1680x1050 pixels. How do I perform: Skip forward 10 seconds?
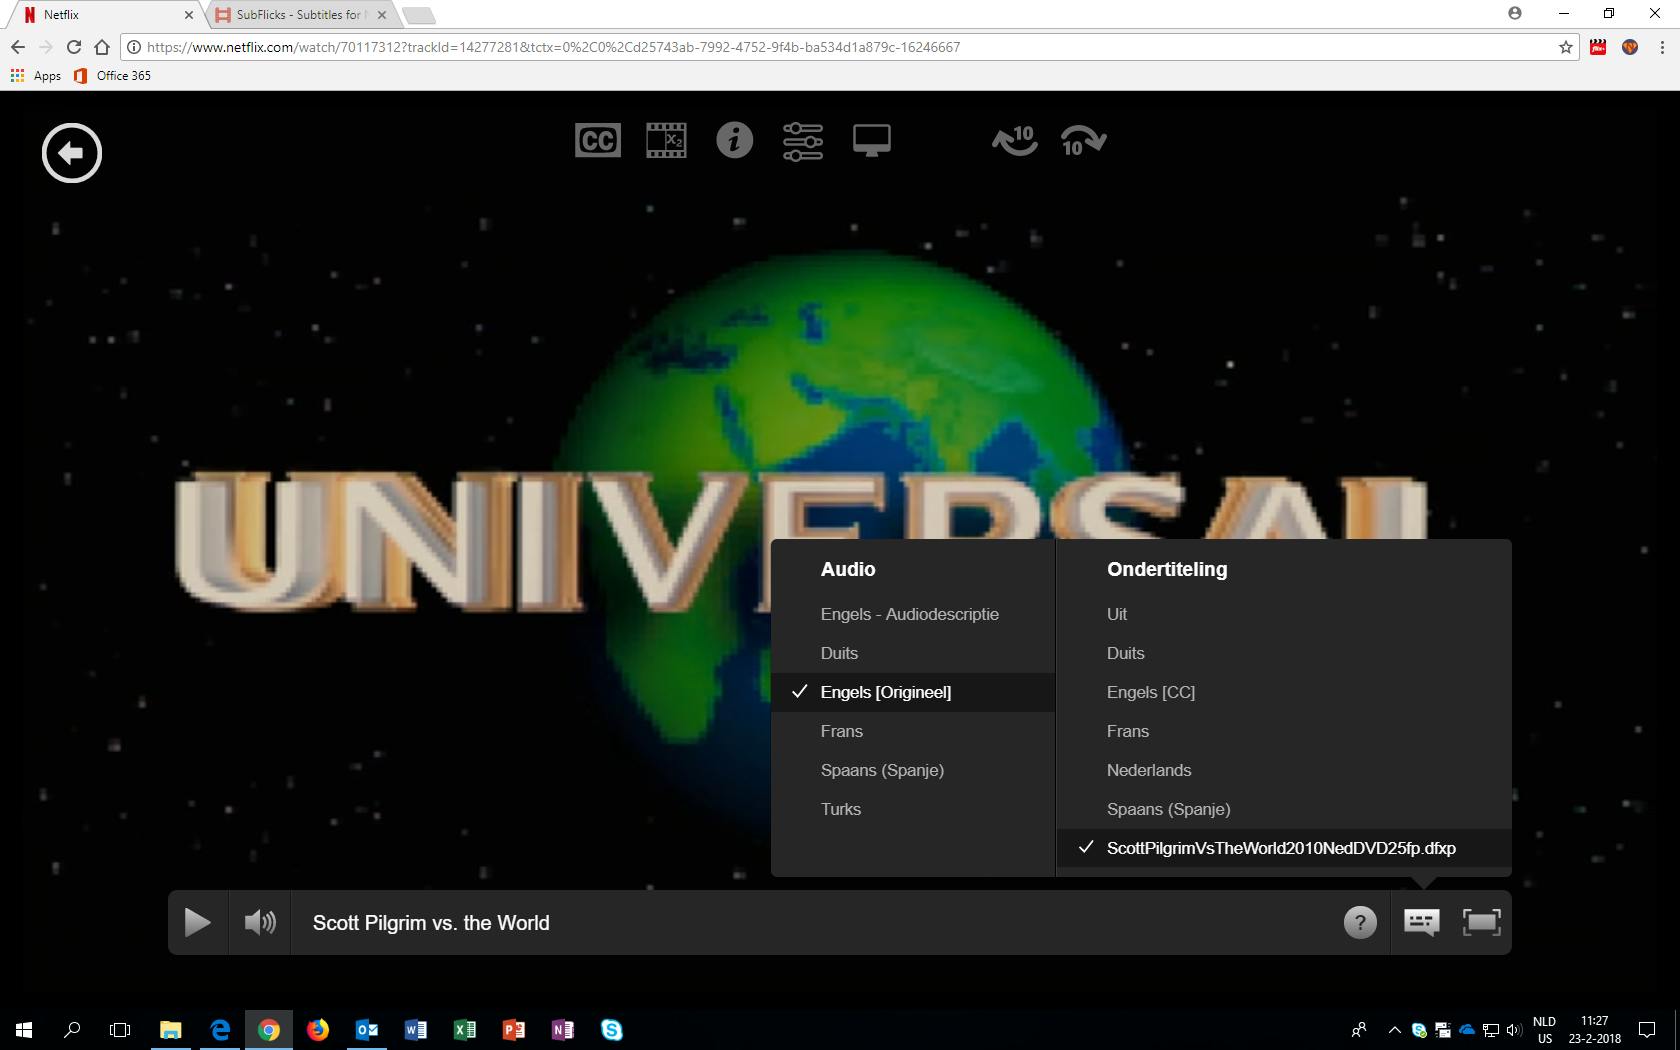click(x=1083, y=141)
